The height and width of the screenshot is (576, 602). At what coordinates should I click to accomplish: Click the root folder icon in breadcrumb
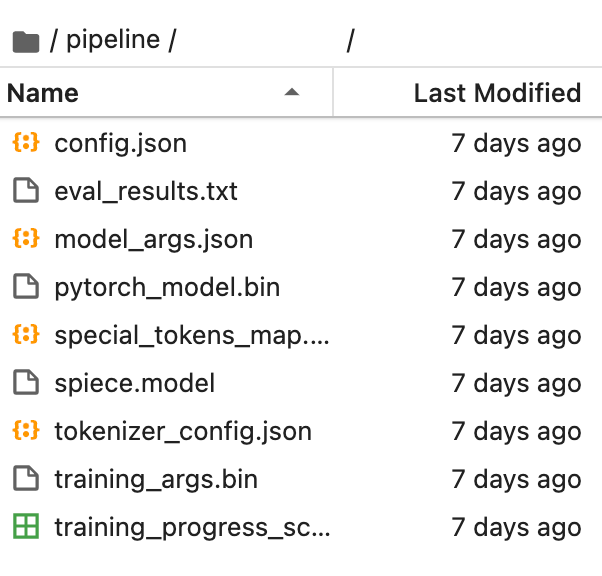coord(26,41)
